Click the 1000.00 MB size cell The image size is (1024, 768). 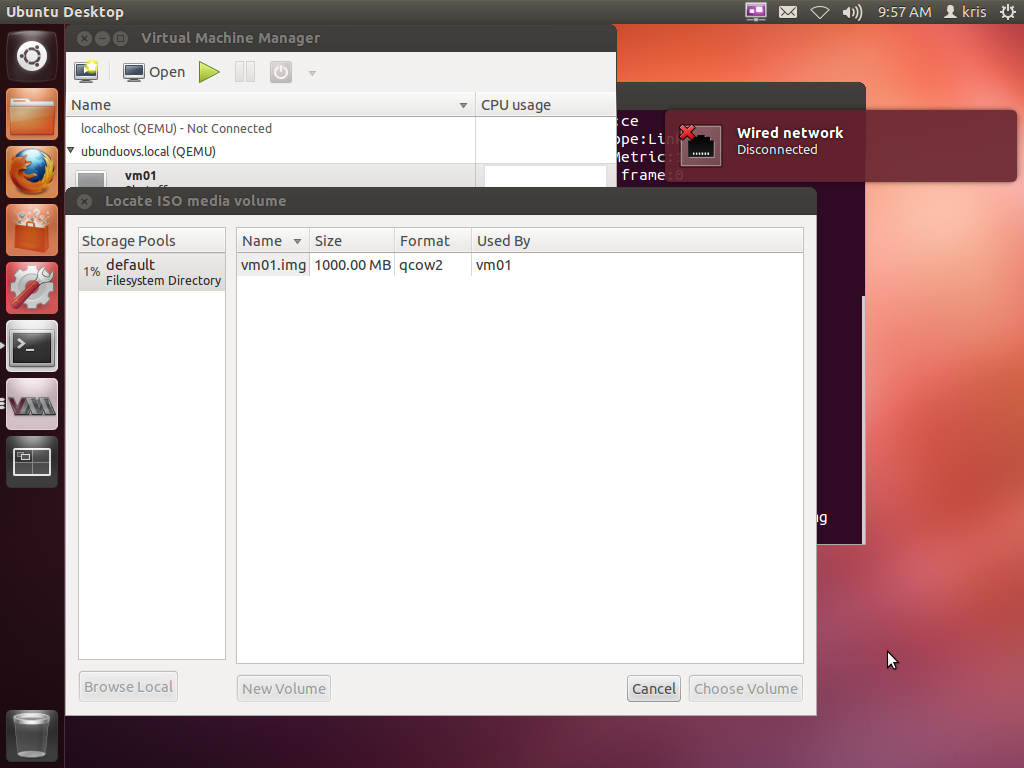tap(353, 265)
